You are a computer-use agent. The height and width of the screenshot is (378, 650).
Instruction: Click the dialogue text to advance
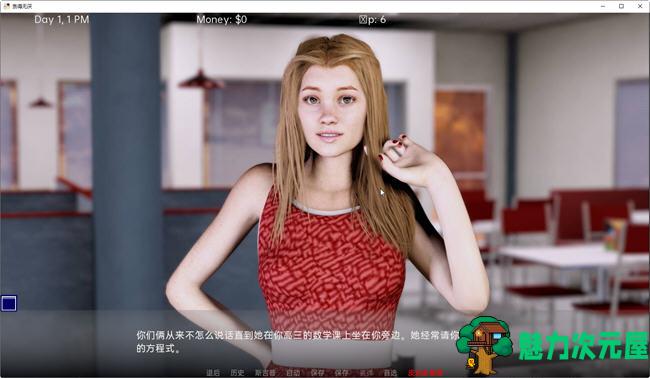point(298,342)
